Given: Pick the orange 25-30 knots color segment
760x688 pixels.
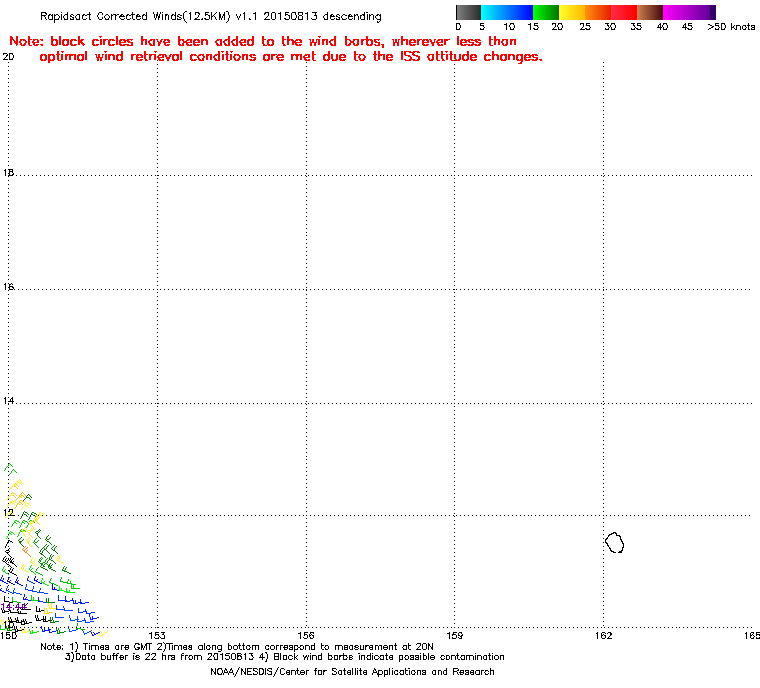Looking at the screenshot, I should (x=598, y=12).
